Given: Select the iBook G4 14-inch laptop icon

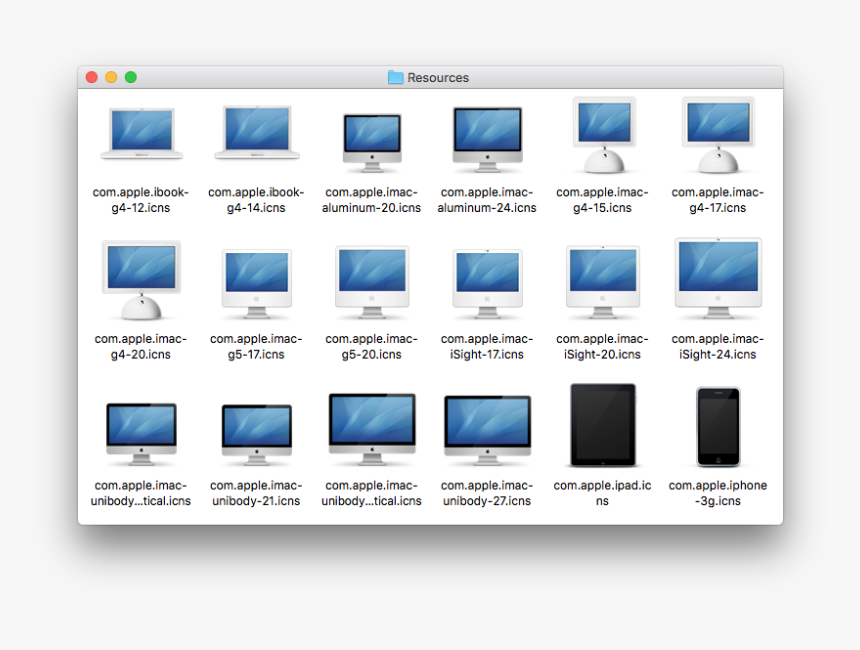Looking at the screenshot, I should click(257, 133).
